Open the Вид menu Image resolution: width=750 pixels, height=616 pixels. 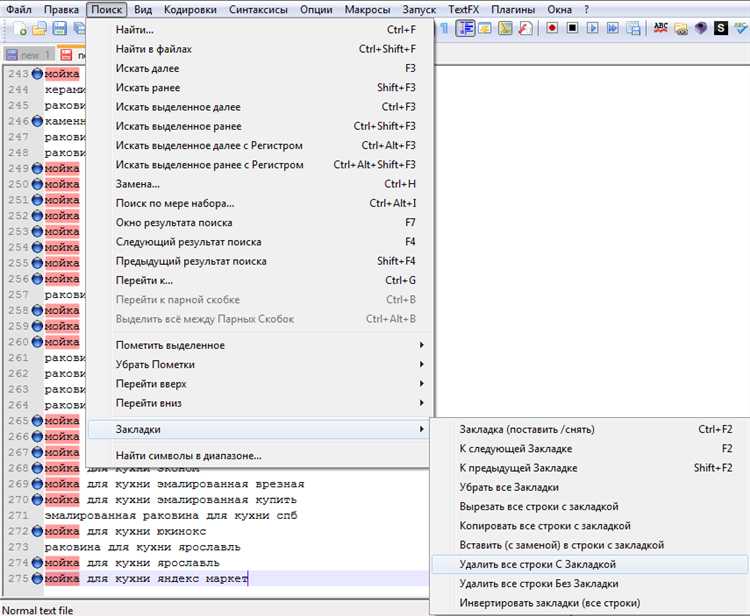(x=143, y=10)
